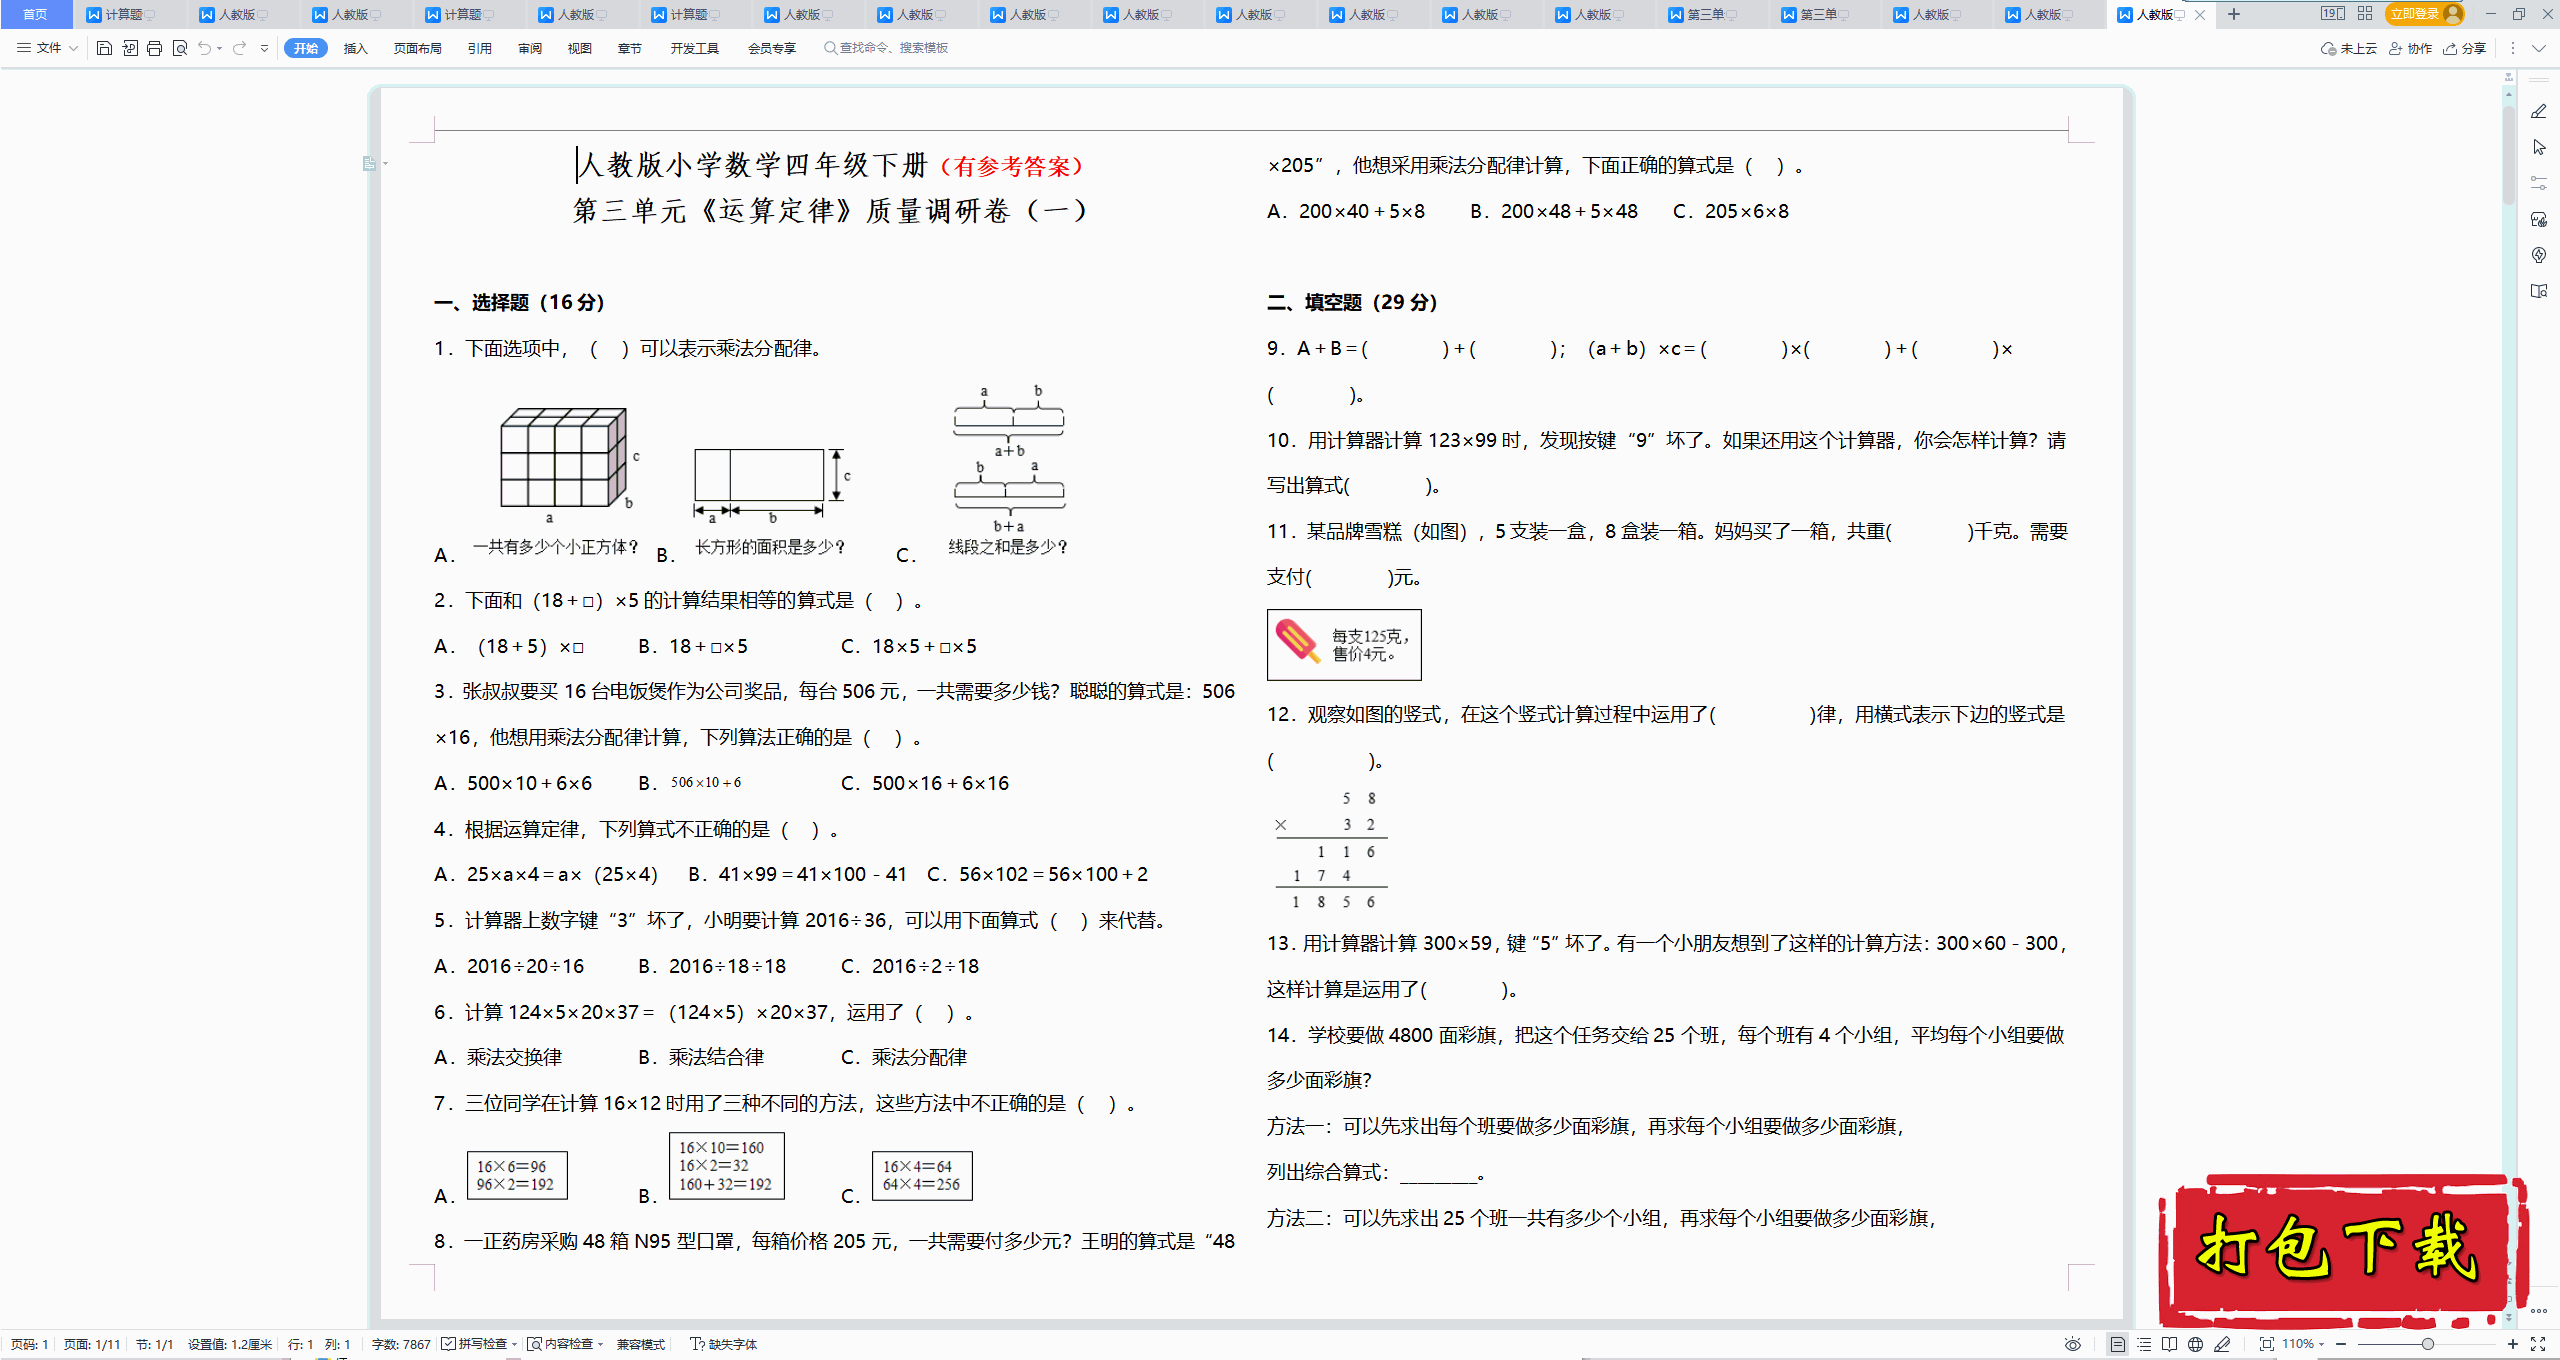Open the undo history dropdown arrow

click(220, 48)
